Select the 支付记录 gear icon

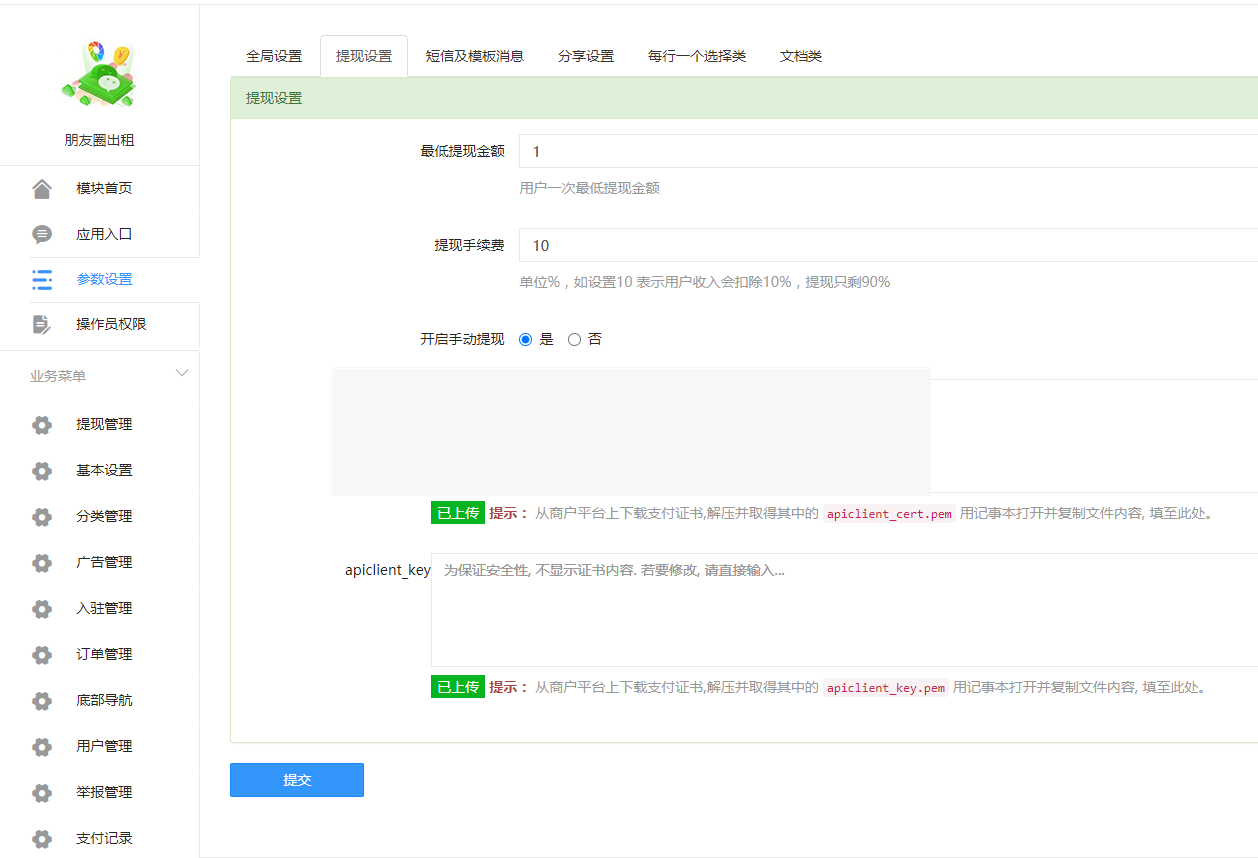pyautogui.click(x=41, y=838)
